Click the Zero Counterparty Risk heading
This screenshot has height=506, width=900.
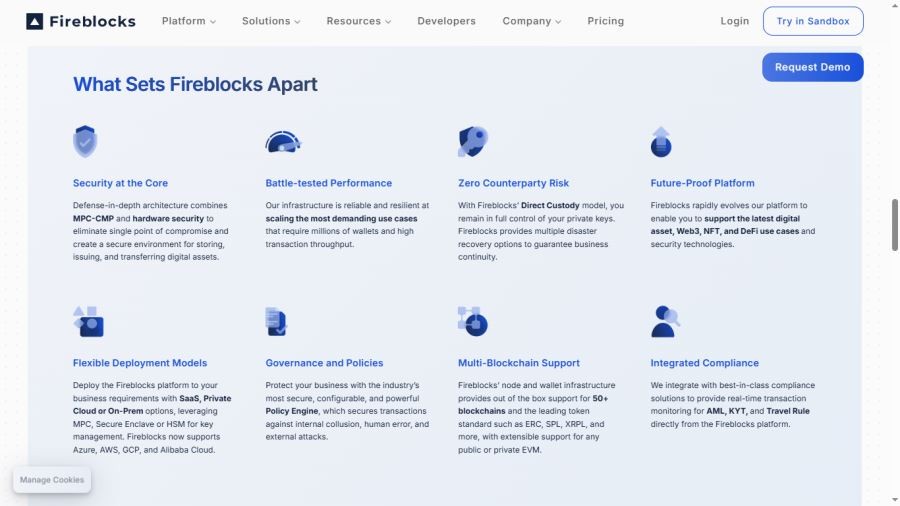[x=513, y=183]
